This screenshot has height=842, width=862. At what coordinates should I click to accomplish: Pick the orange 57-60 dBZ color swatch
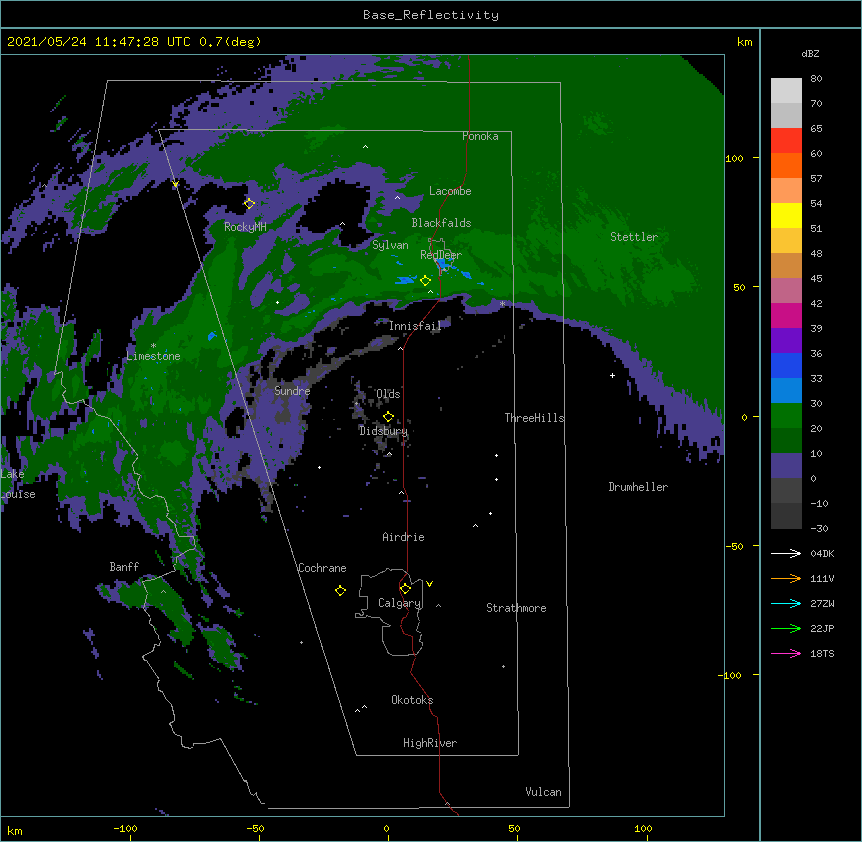click(786, 165)
